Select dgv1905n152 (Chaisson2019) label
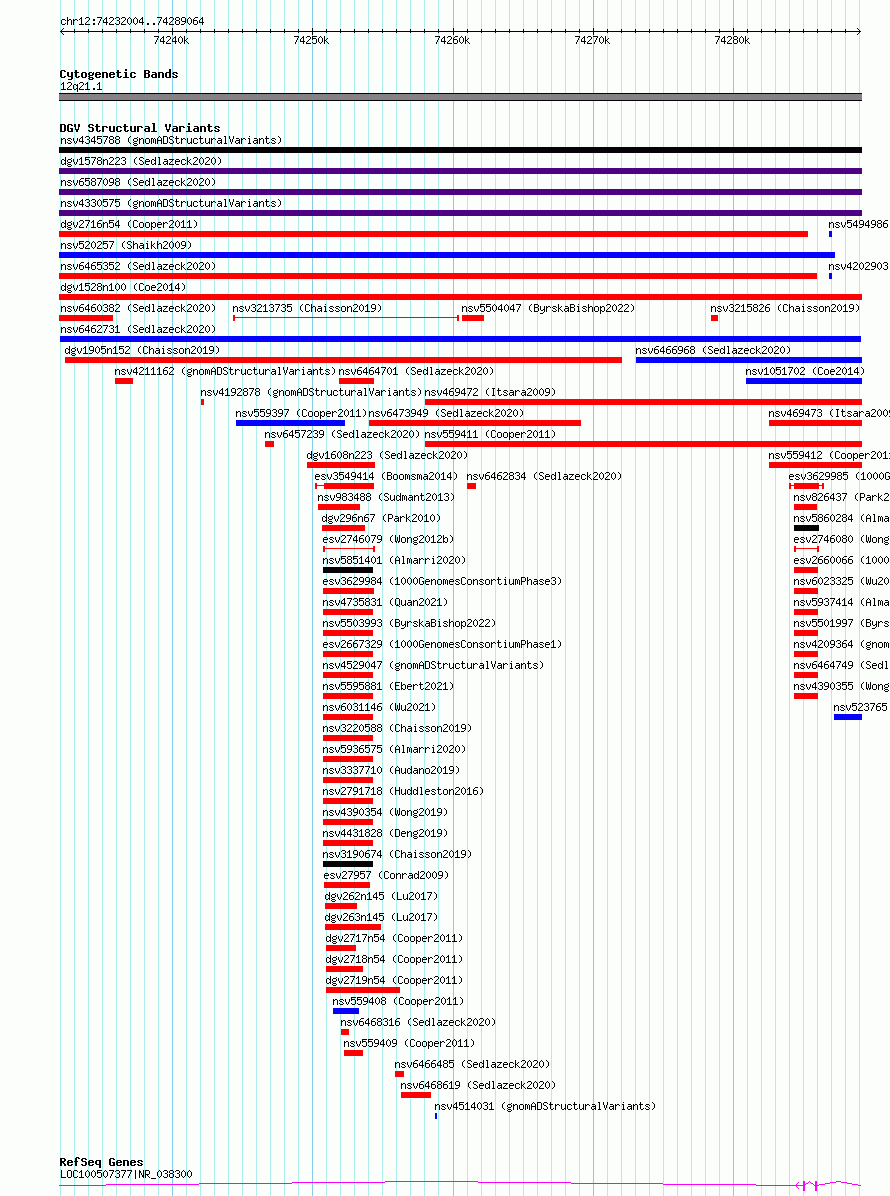The height and width of the screenshot is (1196, 890). click(142, 351)
